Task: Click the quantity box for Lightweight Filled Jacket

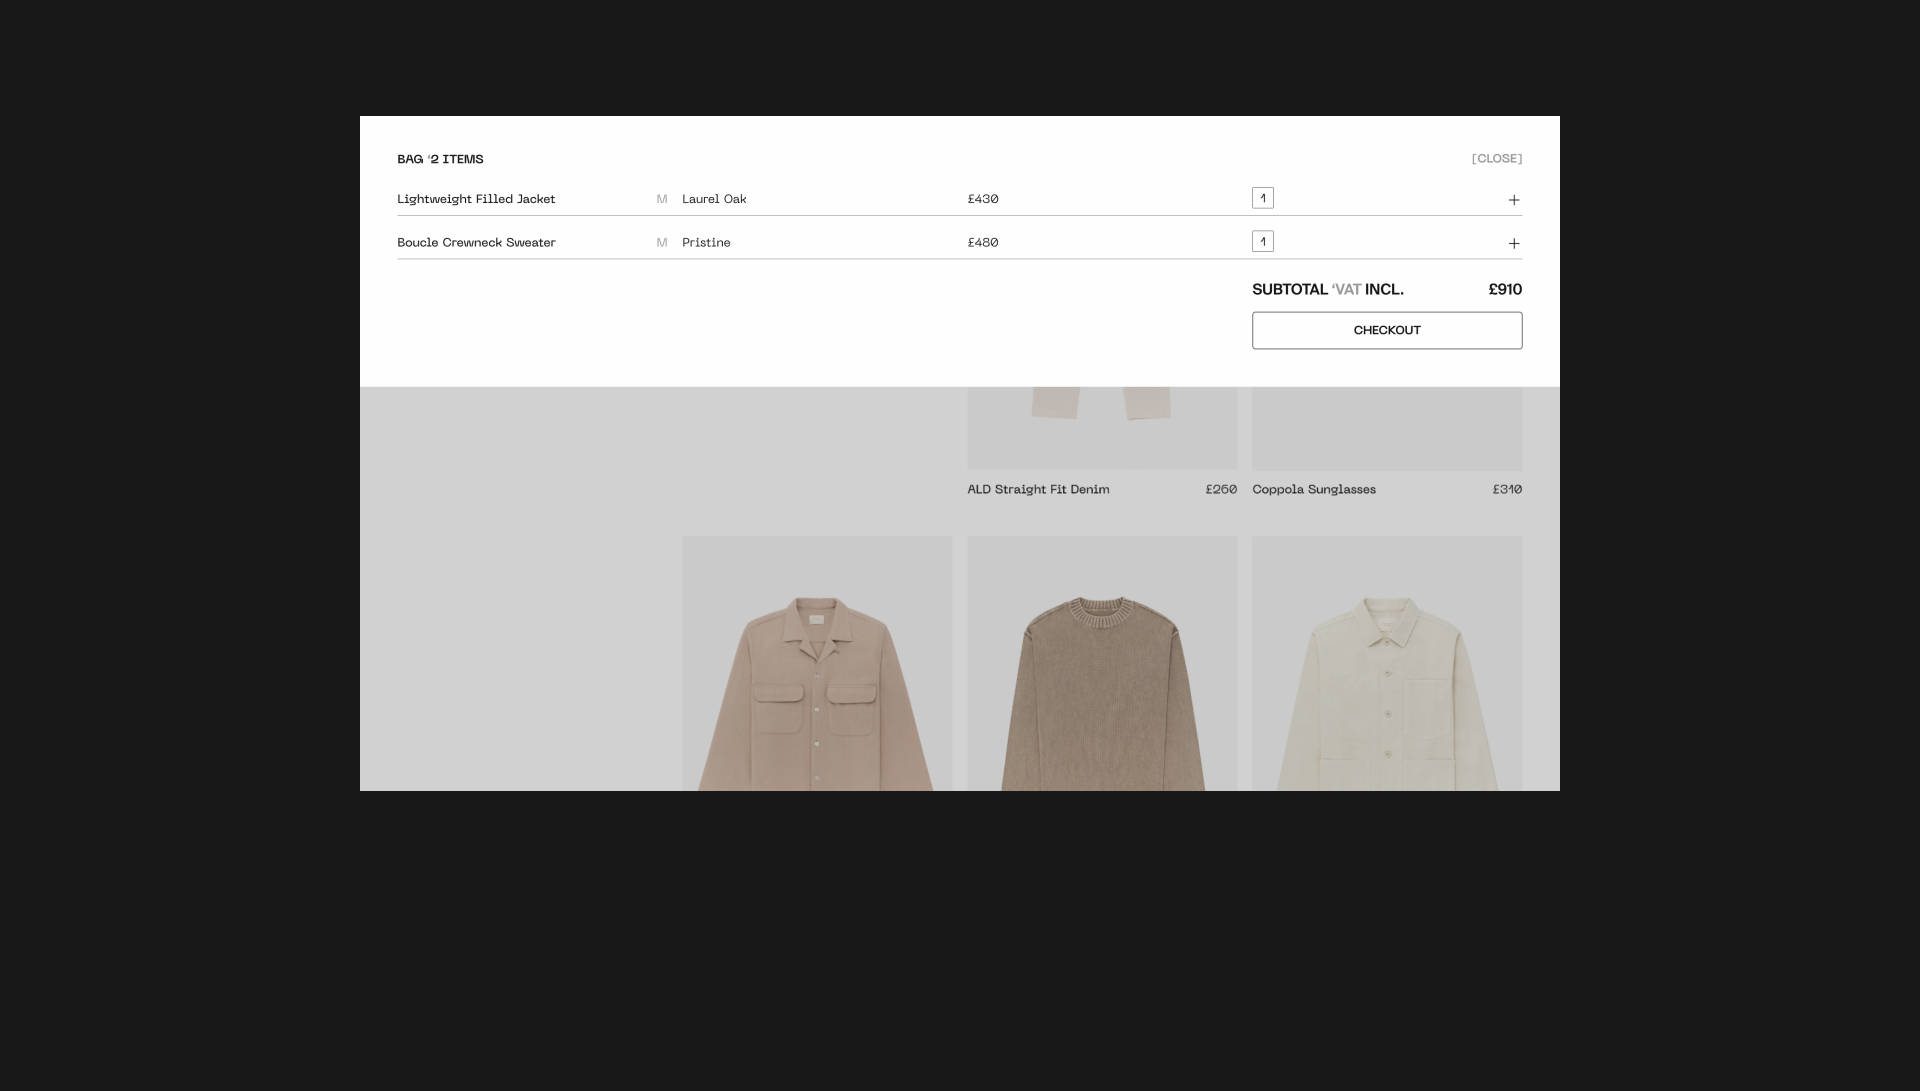Action: click(1262, 198)
